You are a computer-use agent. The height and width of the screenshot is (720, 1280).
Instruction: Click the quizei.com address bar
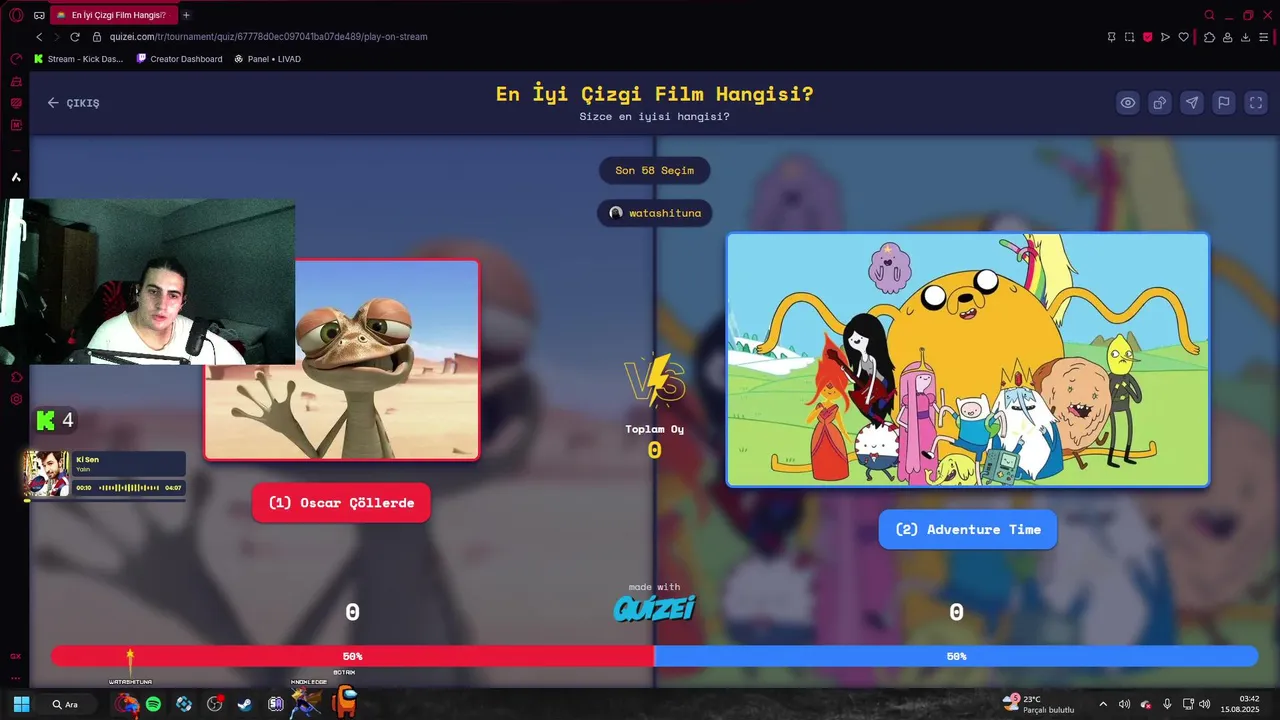(268, 37)
